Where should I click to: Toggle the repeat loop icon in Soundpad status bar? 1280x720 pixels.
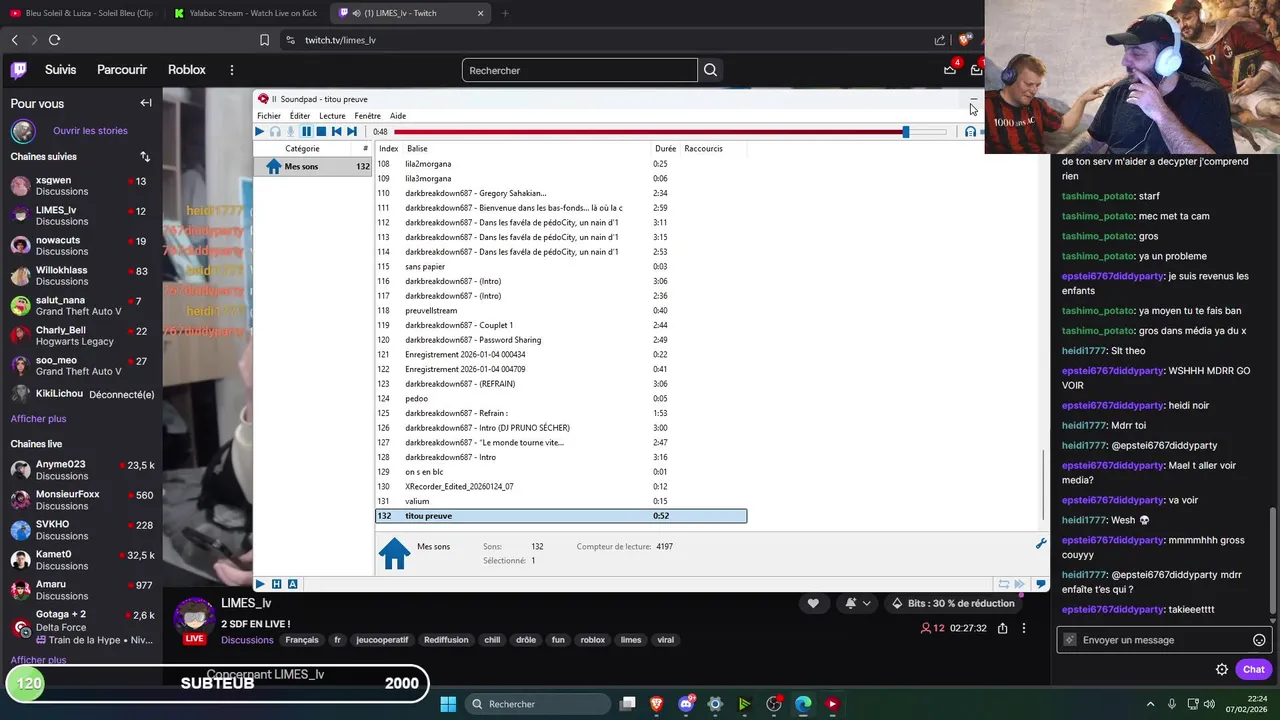1003,584
